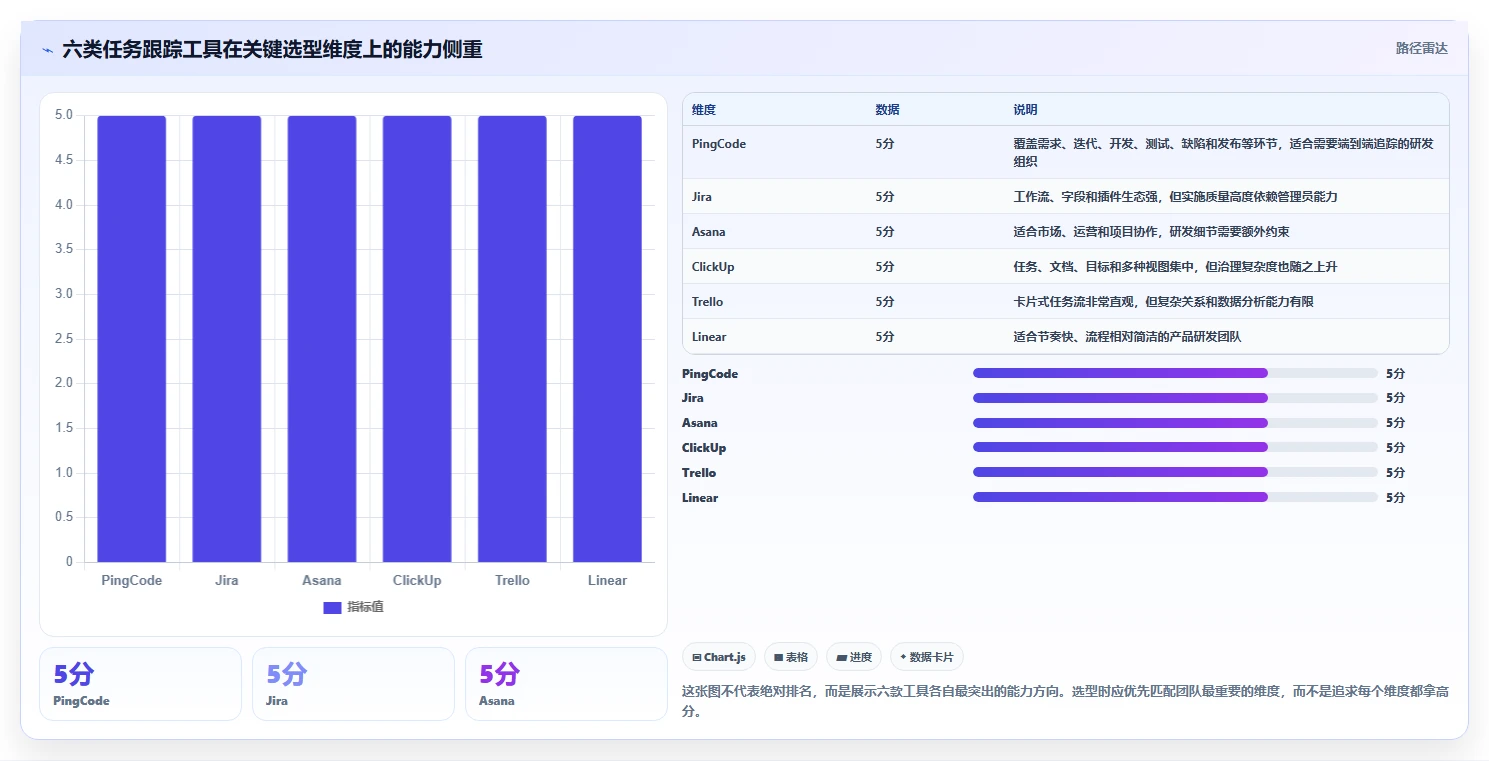Click the Jira progress bar
Screen dimensions: 1489x761
[x=1175, y=398]
